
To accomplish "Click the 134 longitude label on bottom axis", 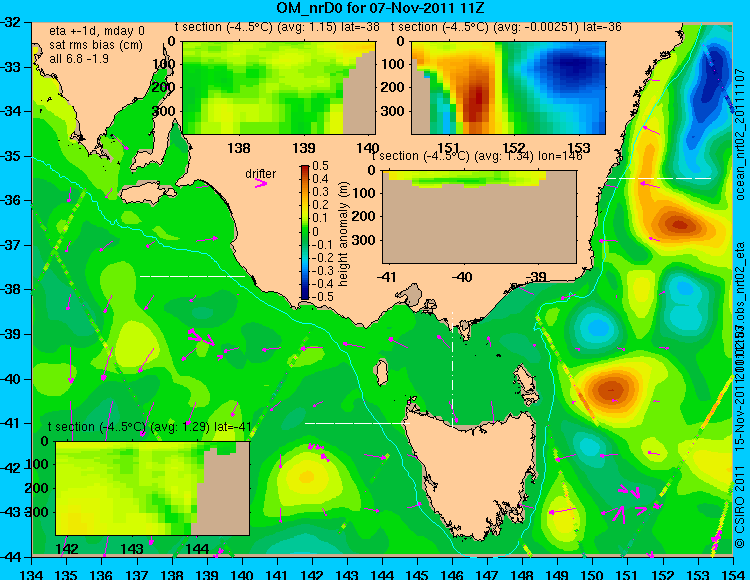I will [32, 574].
